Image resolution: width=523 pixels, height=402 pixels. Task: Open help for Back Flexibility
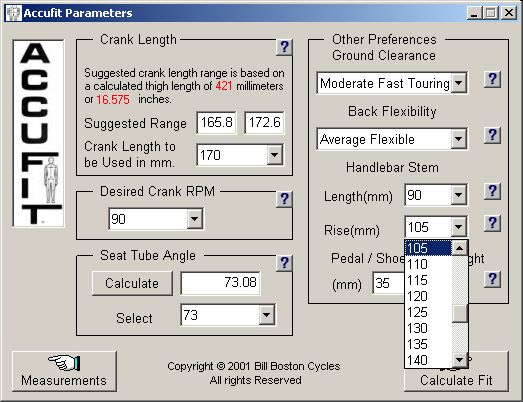pos(493,135)
